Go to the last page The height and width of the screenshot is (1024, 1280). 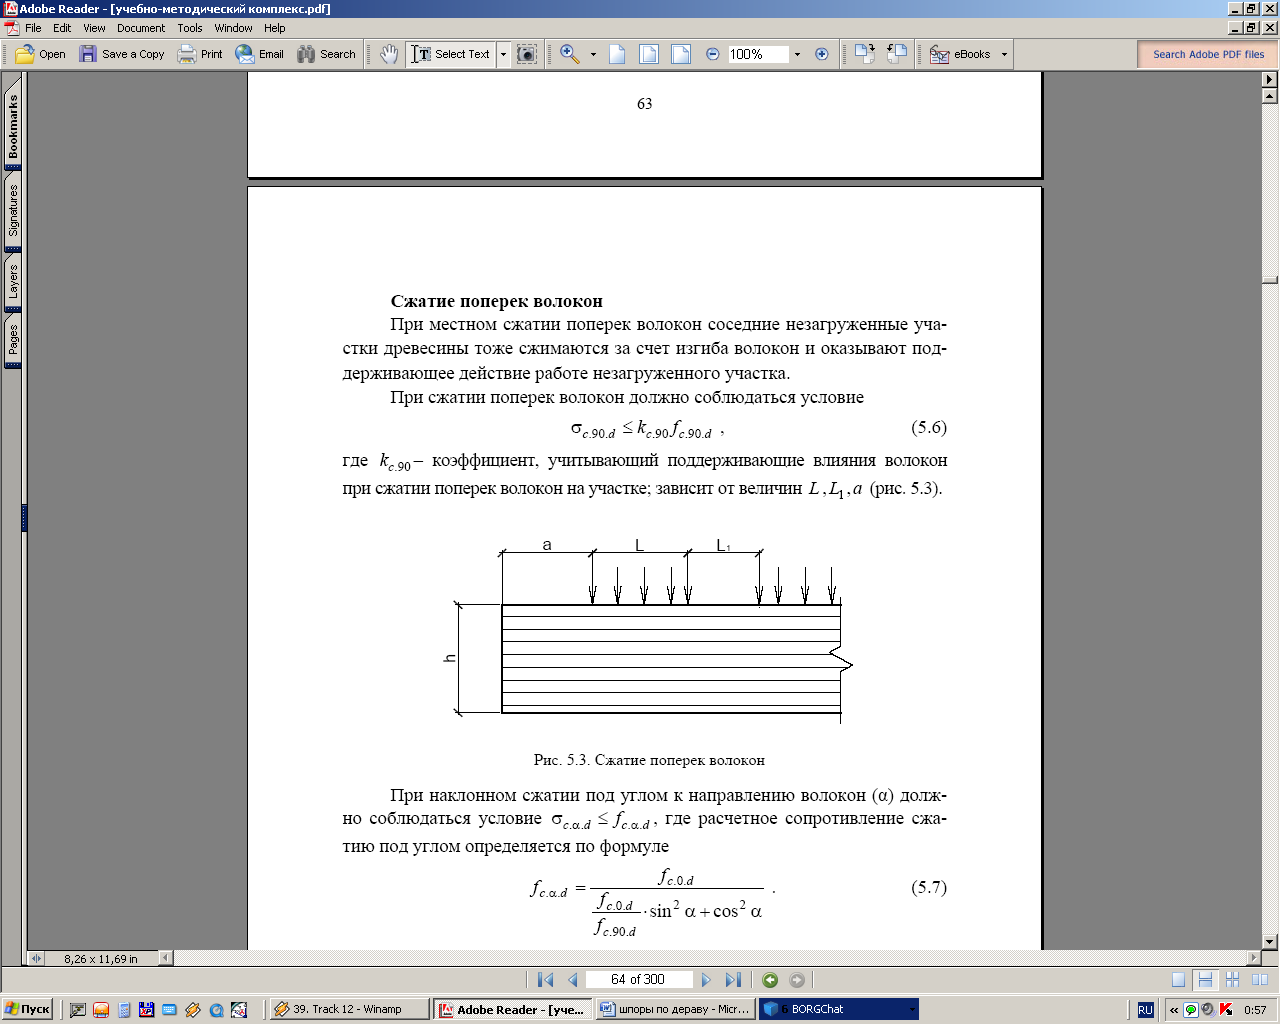pyautogui.click(x=733, y=980)
